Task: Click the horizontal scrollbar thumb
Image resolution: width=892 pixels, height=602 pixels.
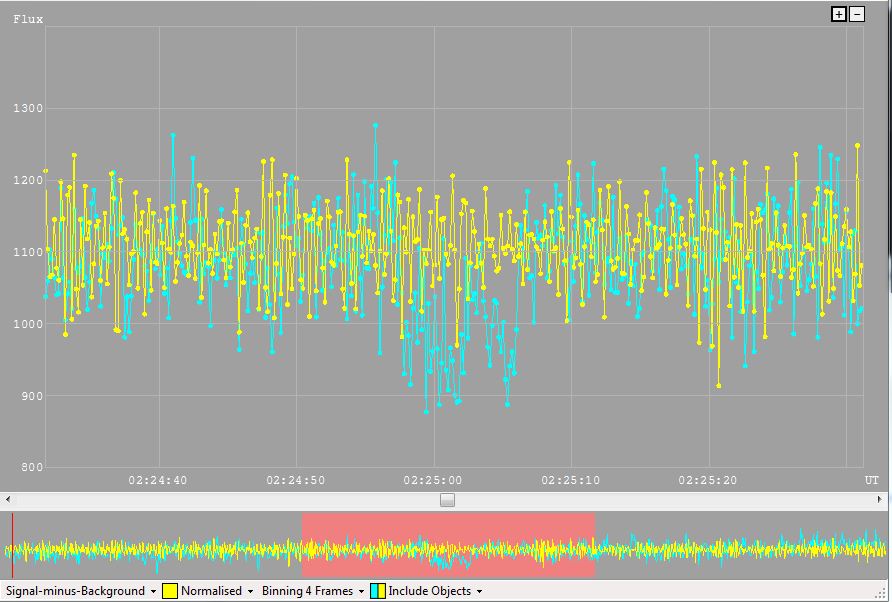Action: click(x=447, y=500)
